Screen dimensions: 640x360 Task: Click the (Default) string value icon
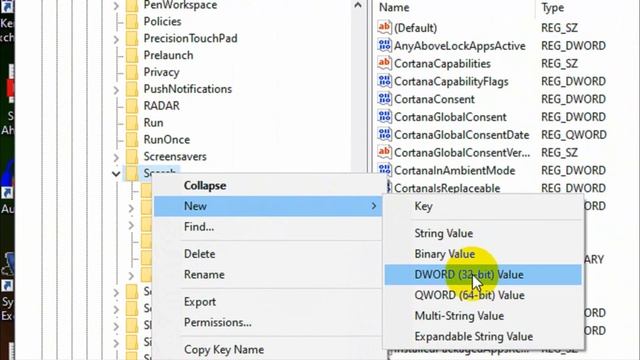pos(384,27)
